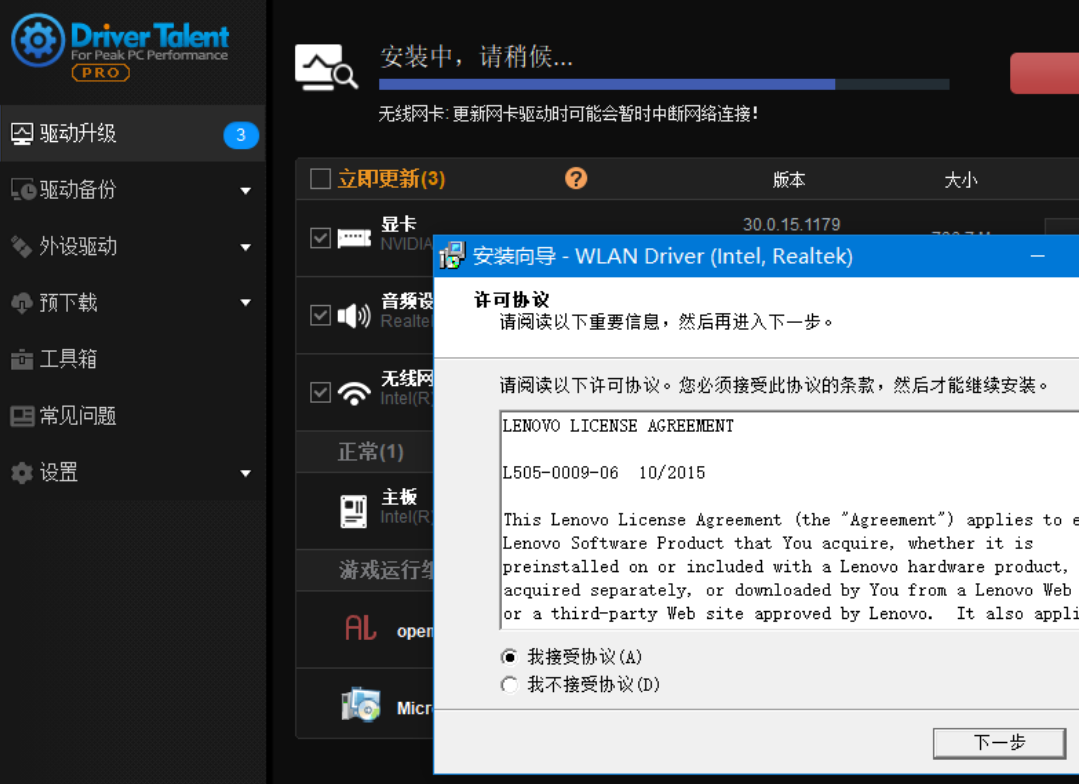The image size is (1079, 784).
Task: Expand the 驱动备份 dropdown arrow
Action: (x=246, y=191)
